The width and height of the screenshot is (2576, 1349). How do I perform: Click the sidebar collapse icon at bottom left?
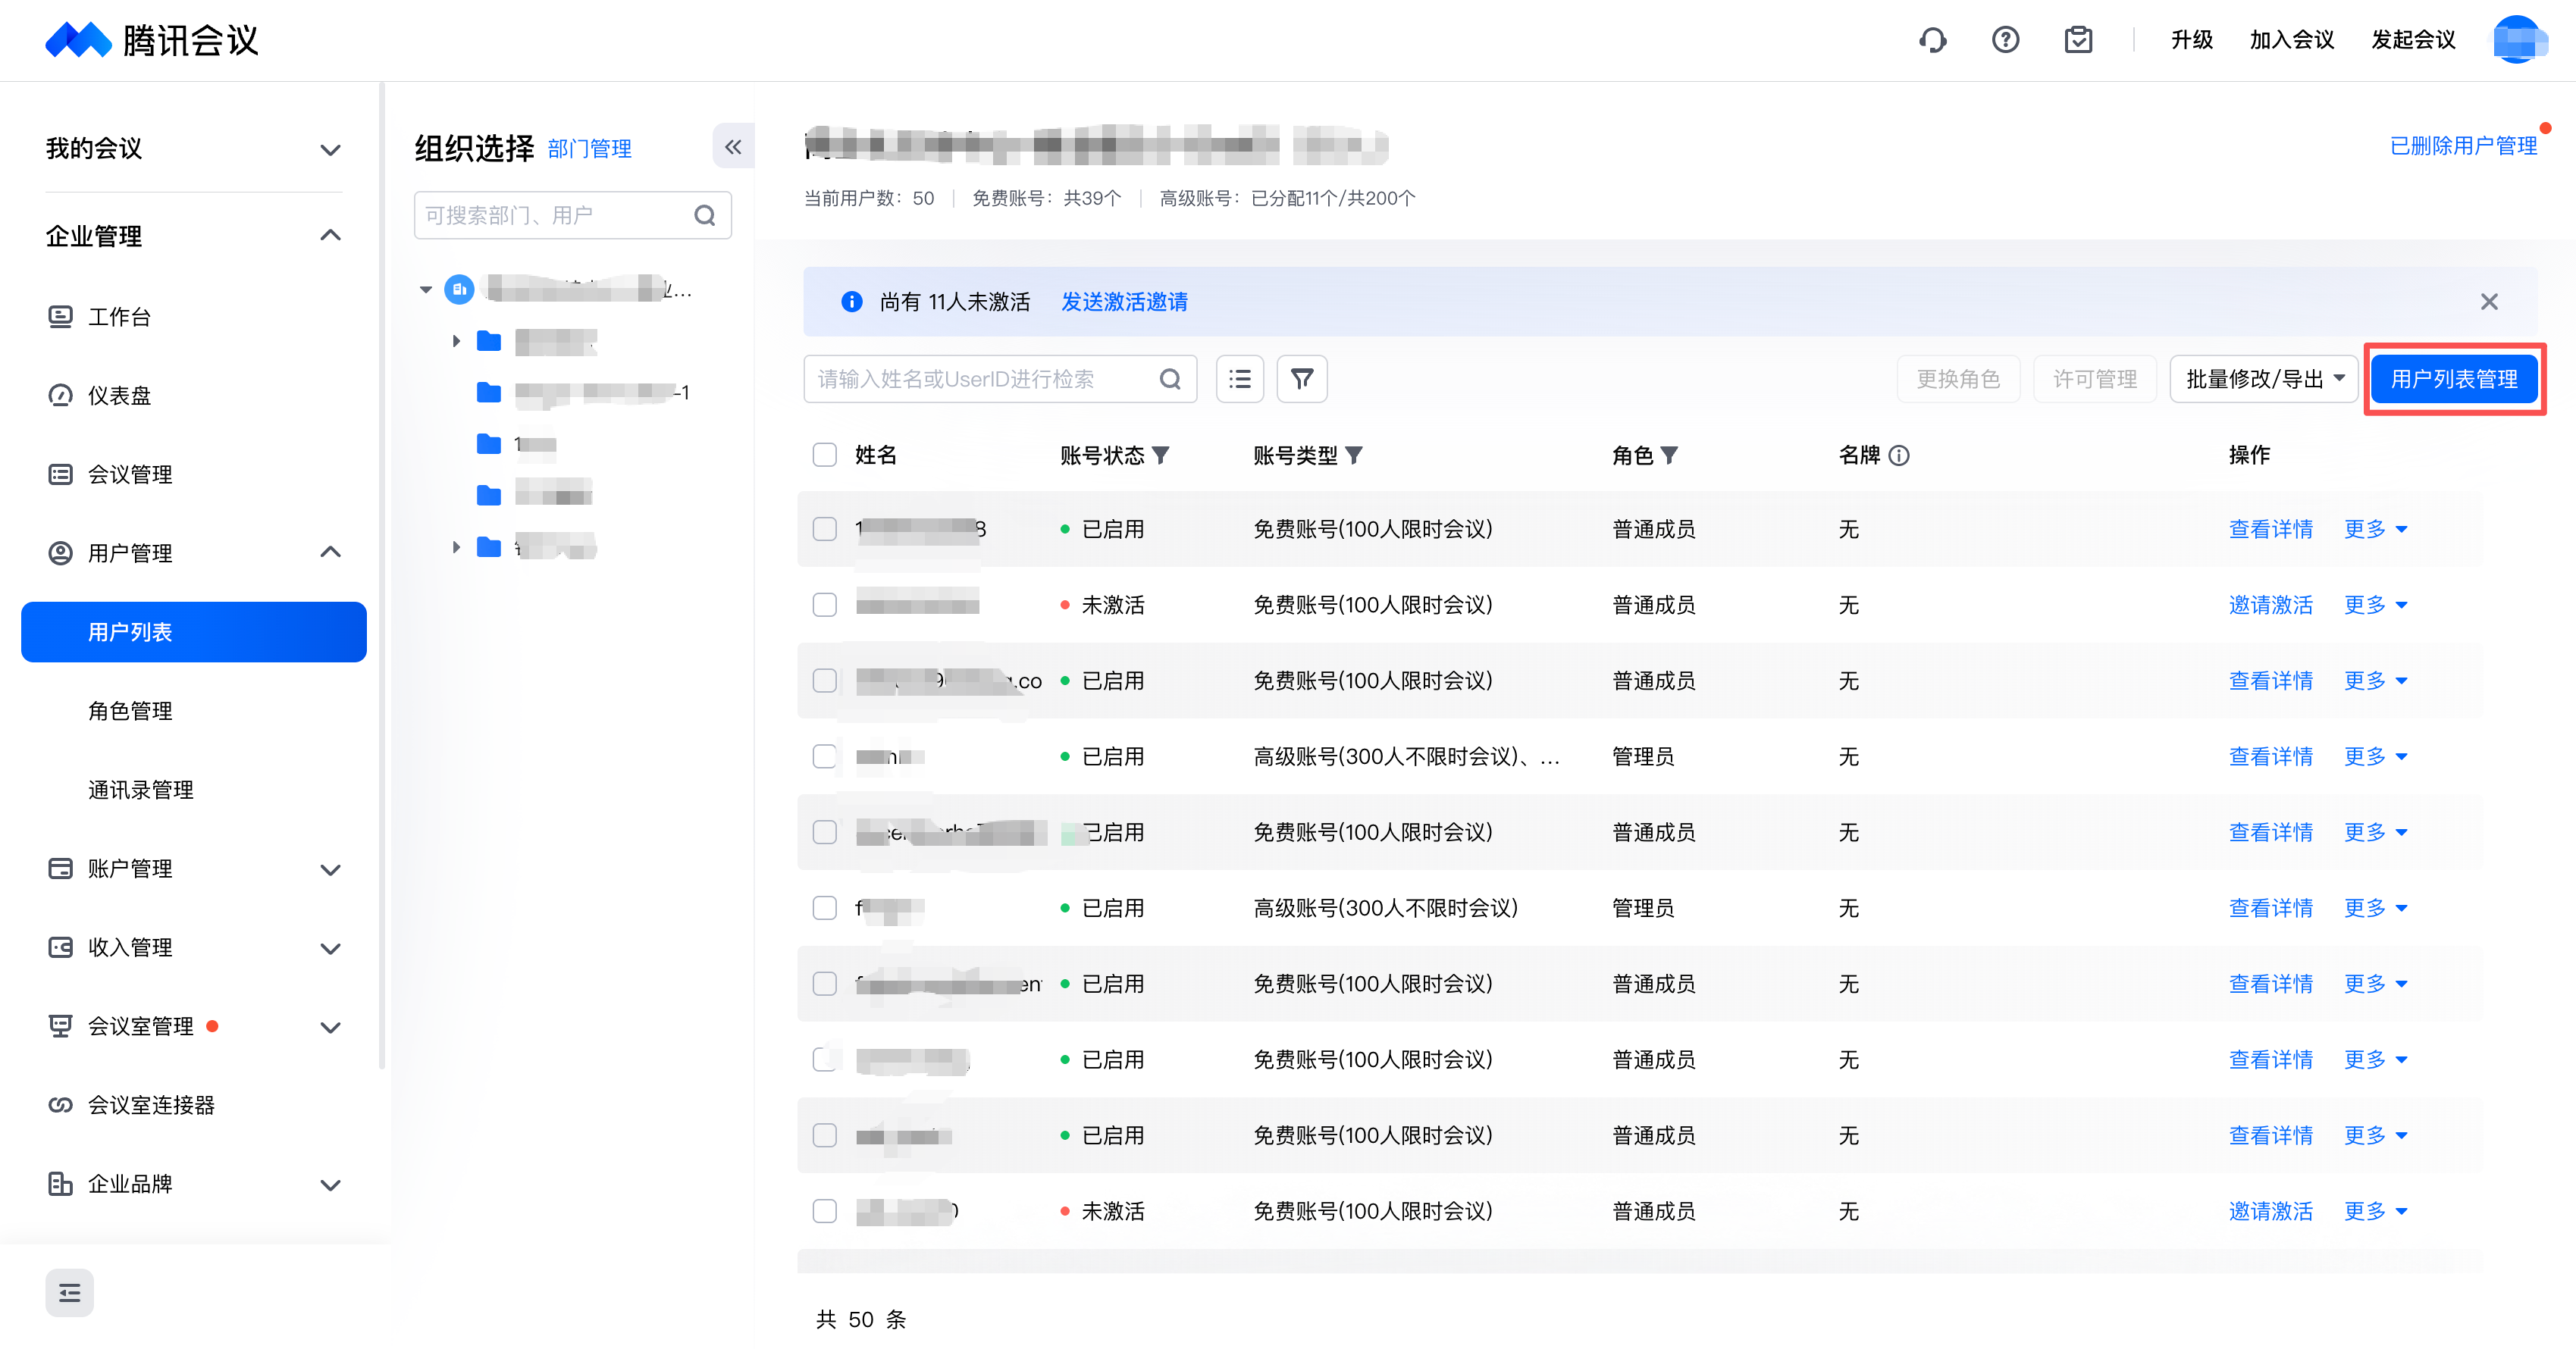69,1292
